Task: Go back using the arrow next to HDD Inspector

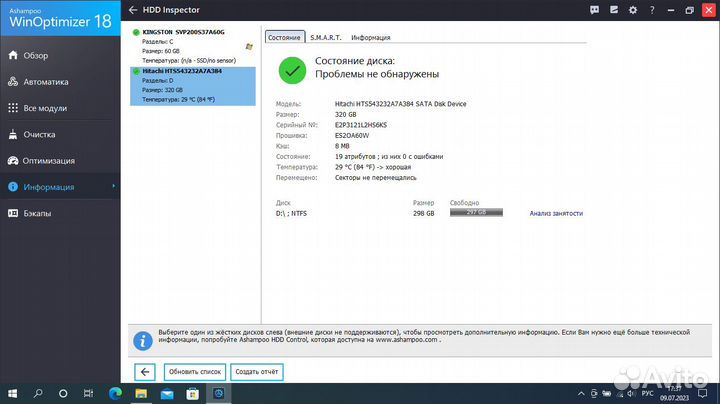Action: click(x=133, y=10)
